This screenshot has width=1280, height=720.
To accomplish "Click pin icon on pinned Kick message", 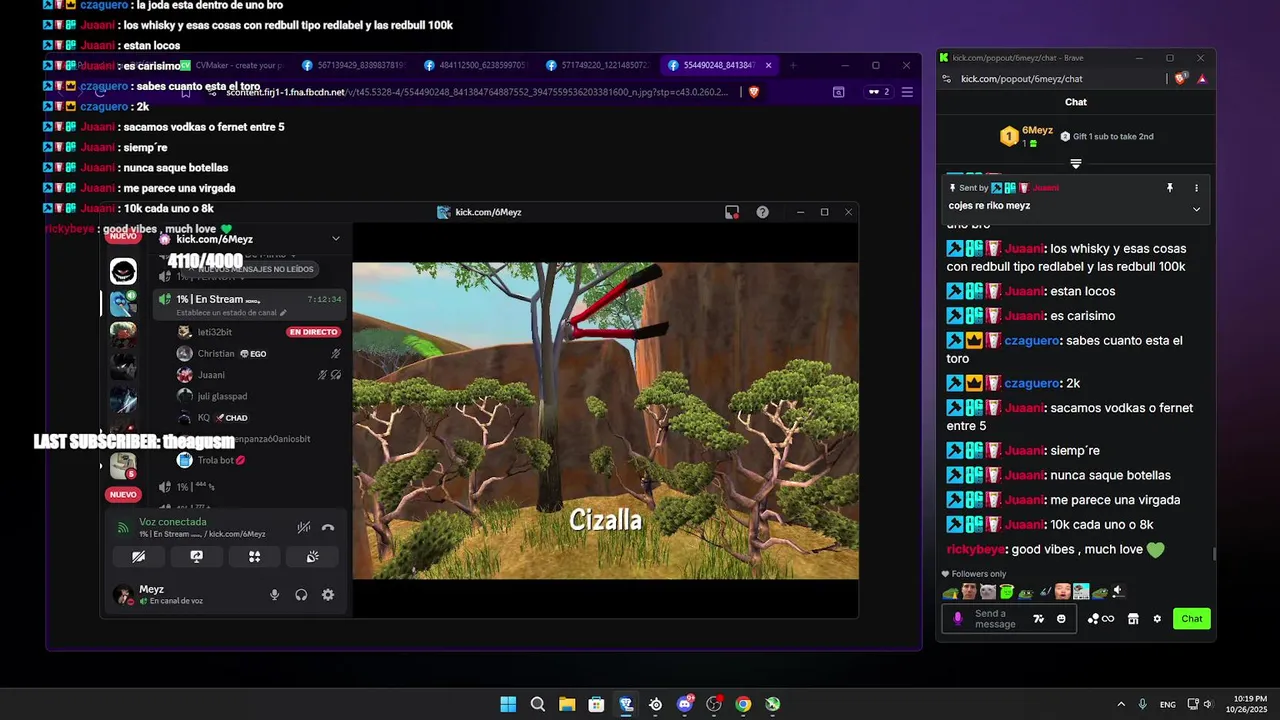I will pos(1169,188).
